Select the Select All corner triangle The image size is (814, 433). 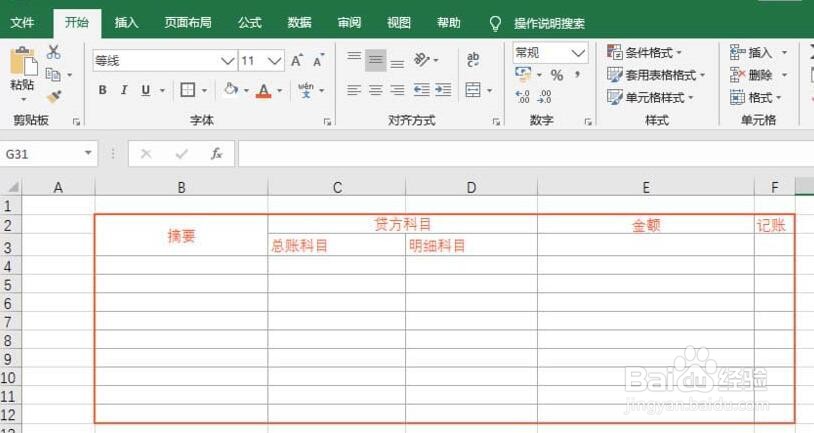click(x=11, y=187)
